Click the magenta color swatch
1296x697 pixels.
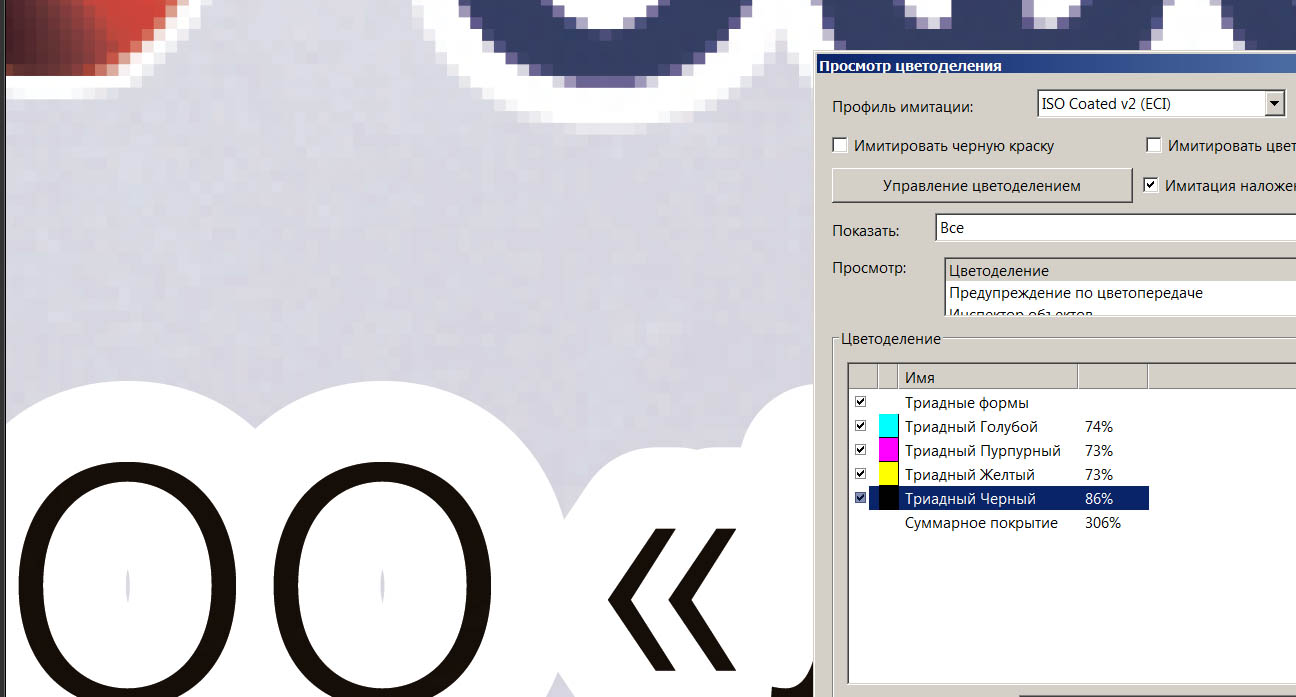pyautogui.click(x=888, y=450)
